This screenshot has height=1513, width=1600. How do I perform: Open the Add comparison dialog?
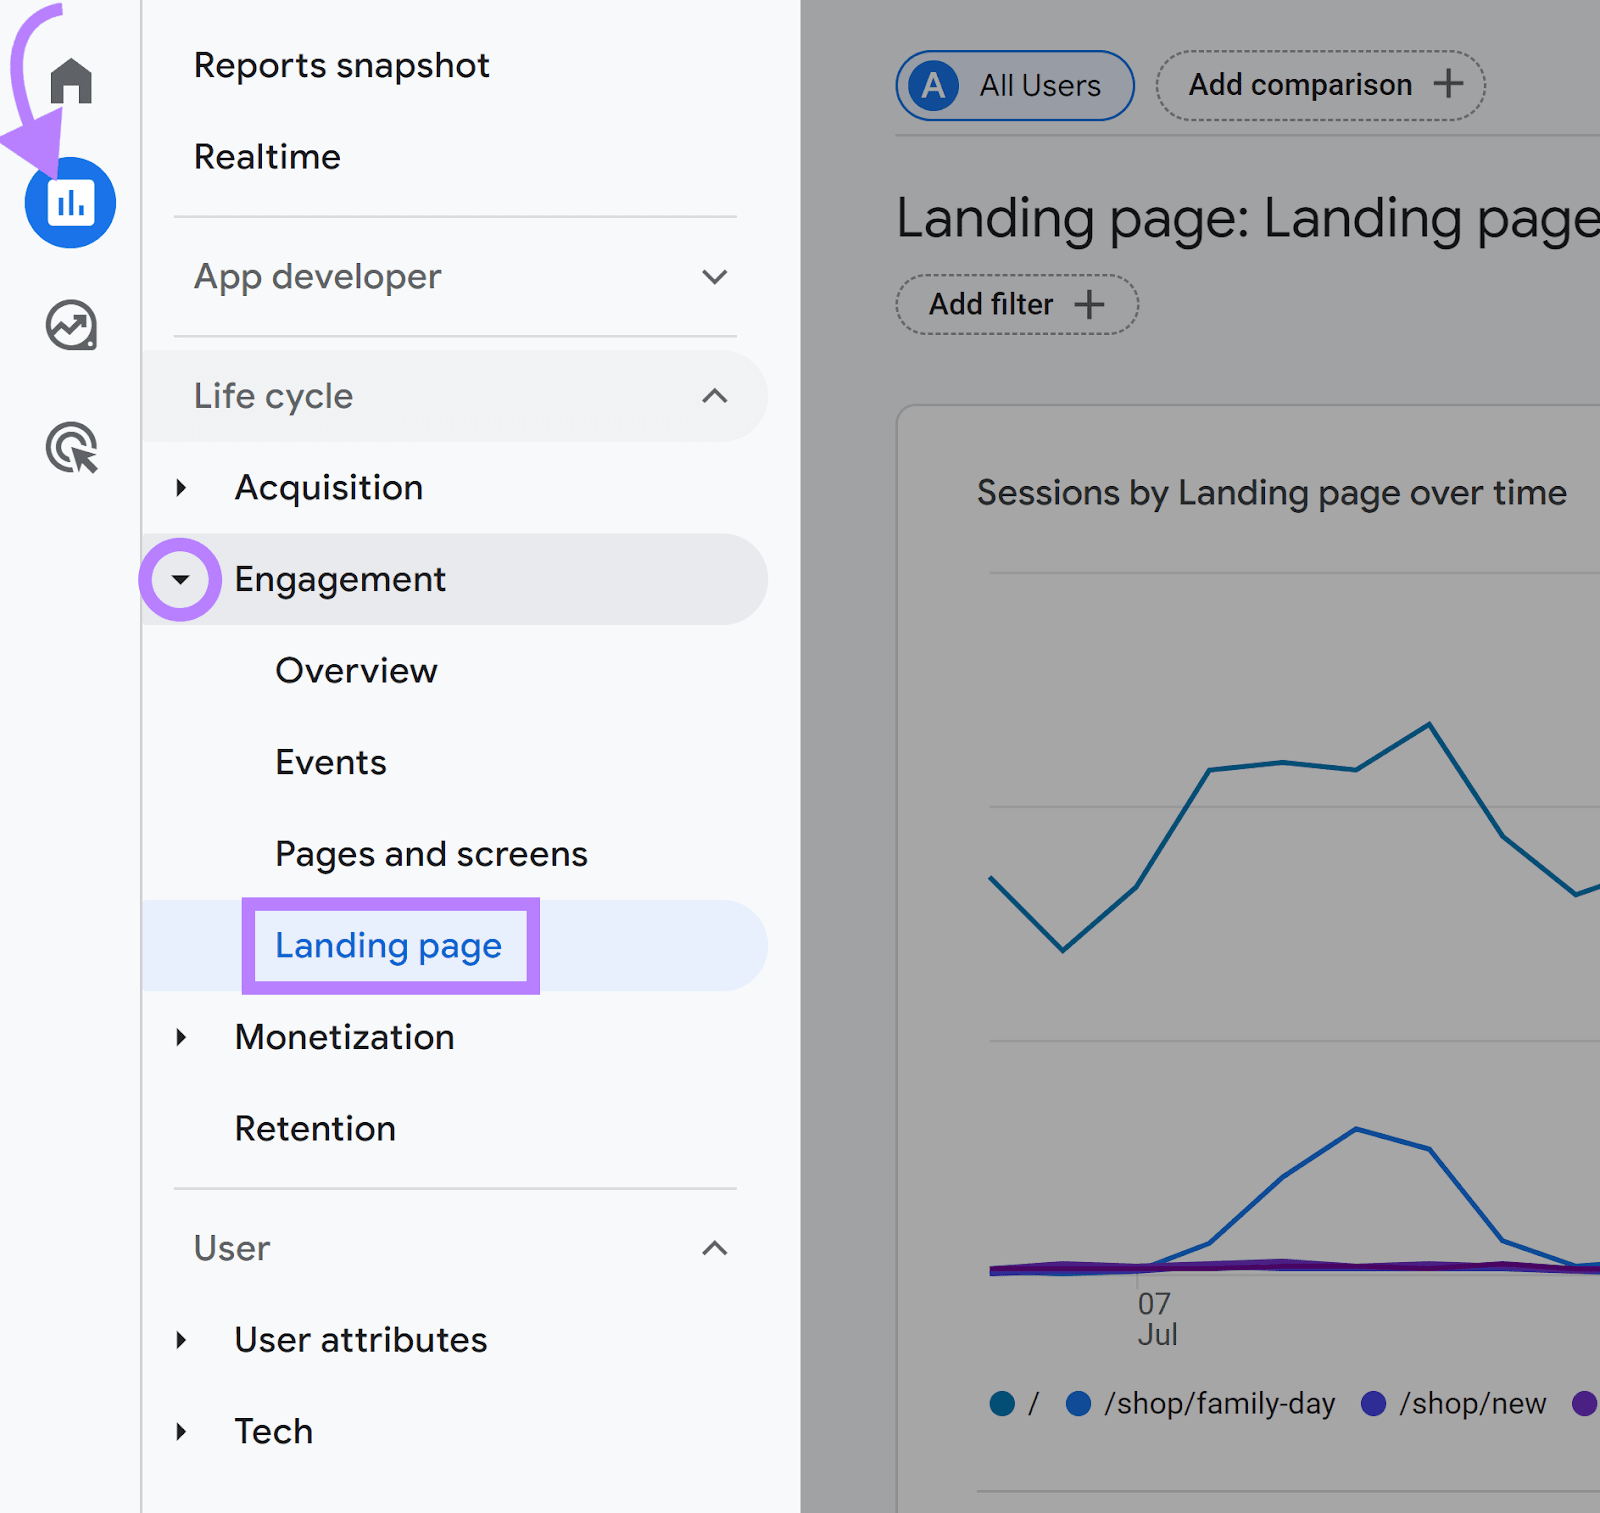click(1319, 85)
